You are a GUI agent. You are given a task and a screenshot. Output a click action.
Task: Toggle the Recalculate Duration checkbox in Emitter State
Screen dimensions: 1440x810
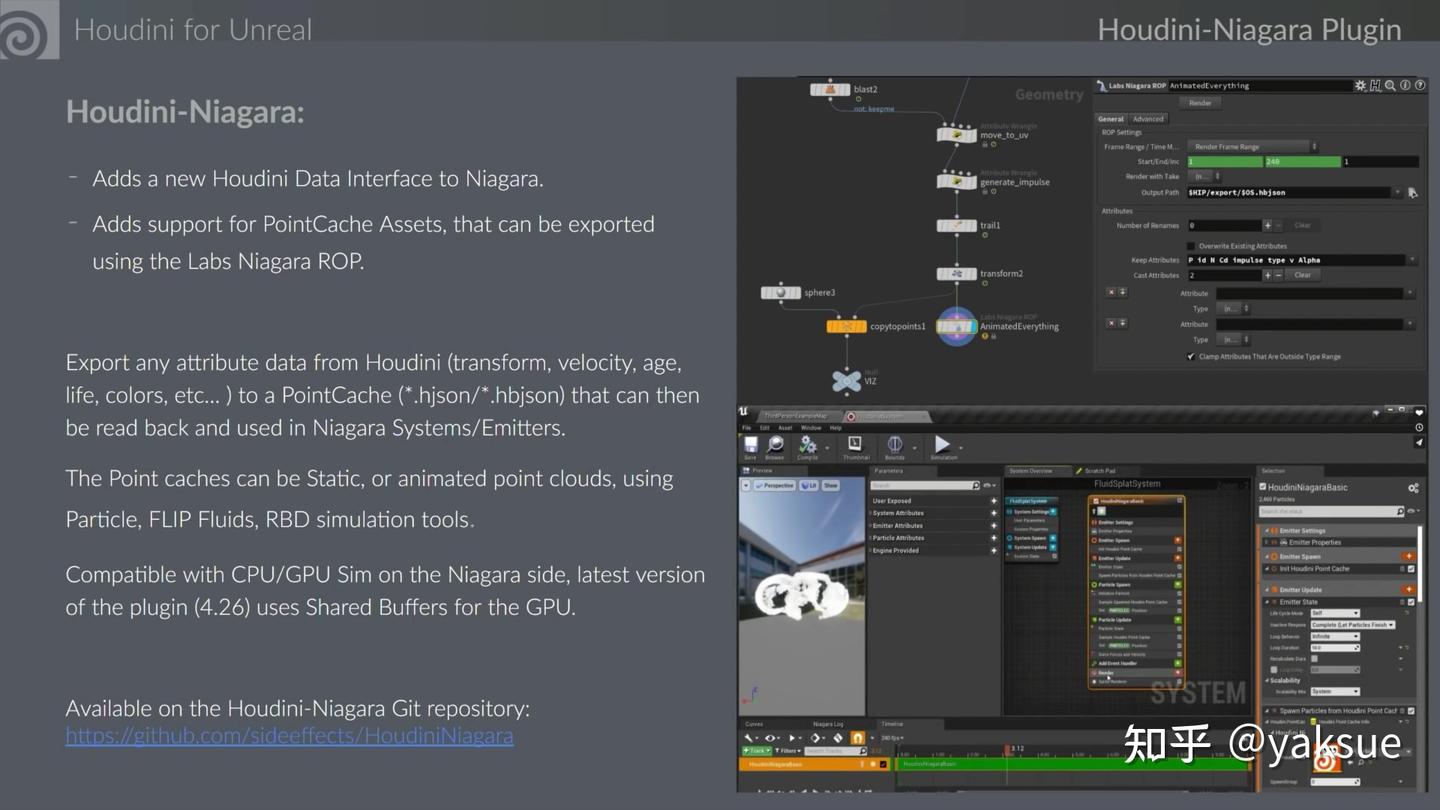[1313, 659]
